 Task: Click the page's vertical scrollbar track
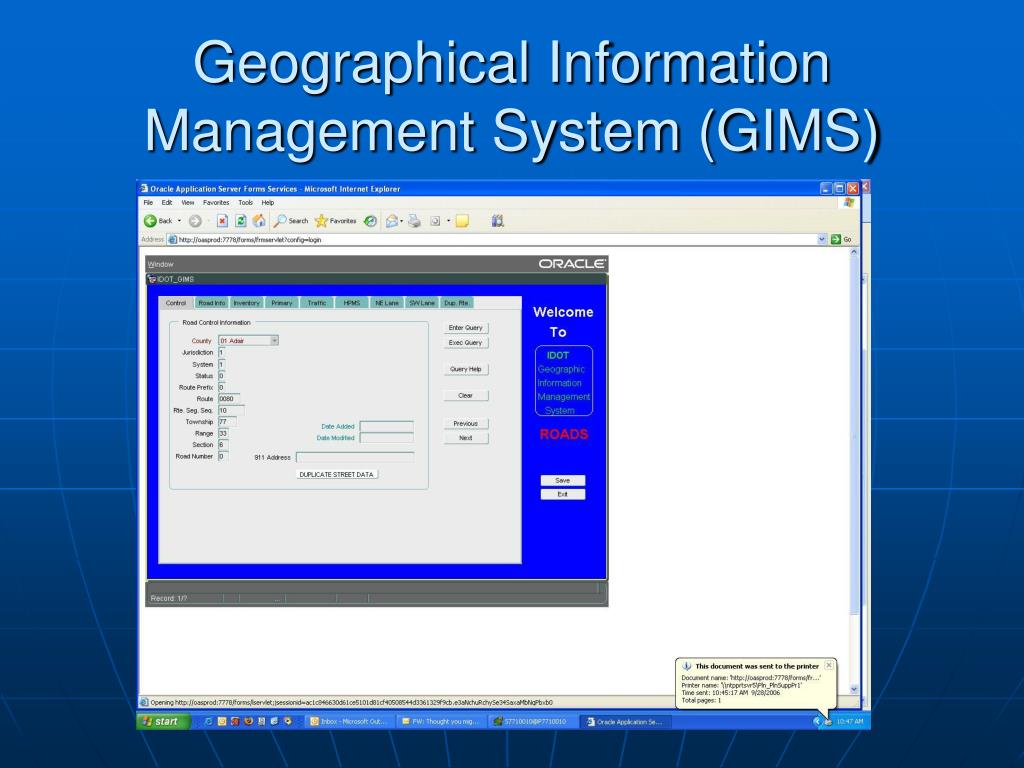854,470
